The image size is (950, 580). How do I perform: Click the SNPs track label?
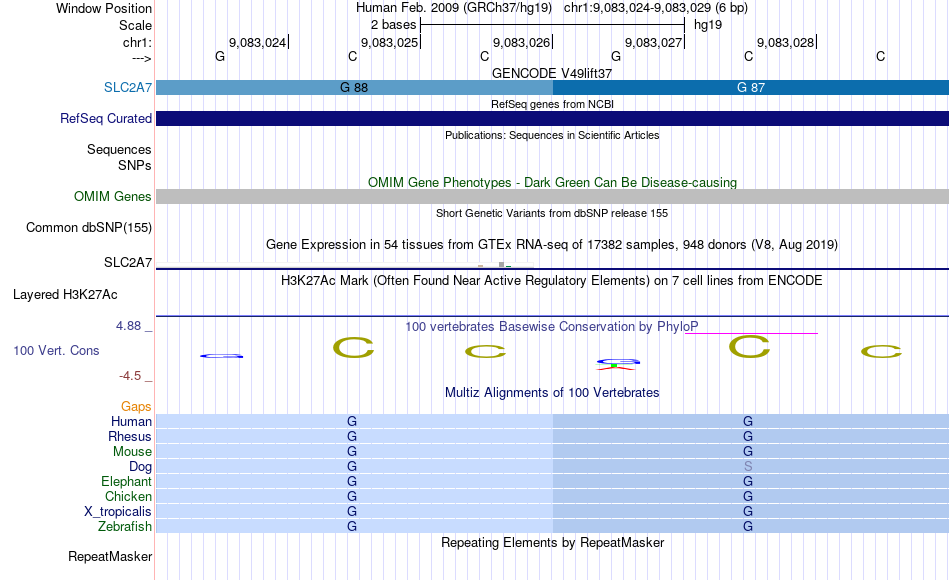(135, 165)
